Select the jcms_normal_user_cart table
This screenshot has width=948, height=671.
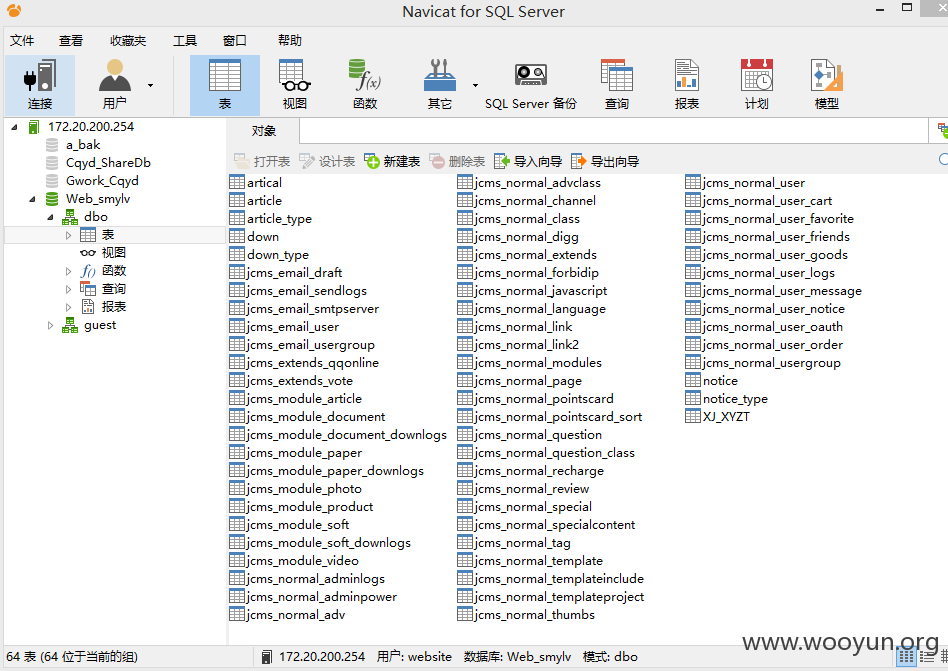[767, 201]
